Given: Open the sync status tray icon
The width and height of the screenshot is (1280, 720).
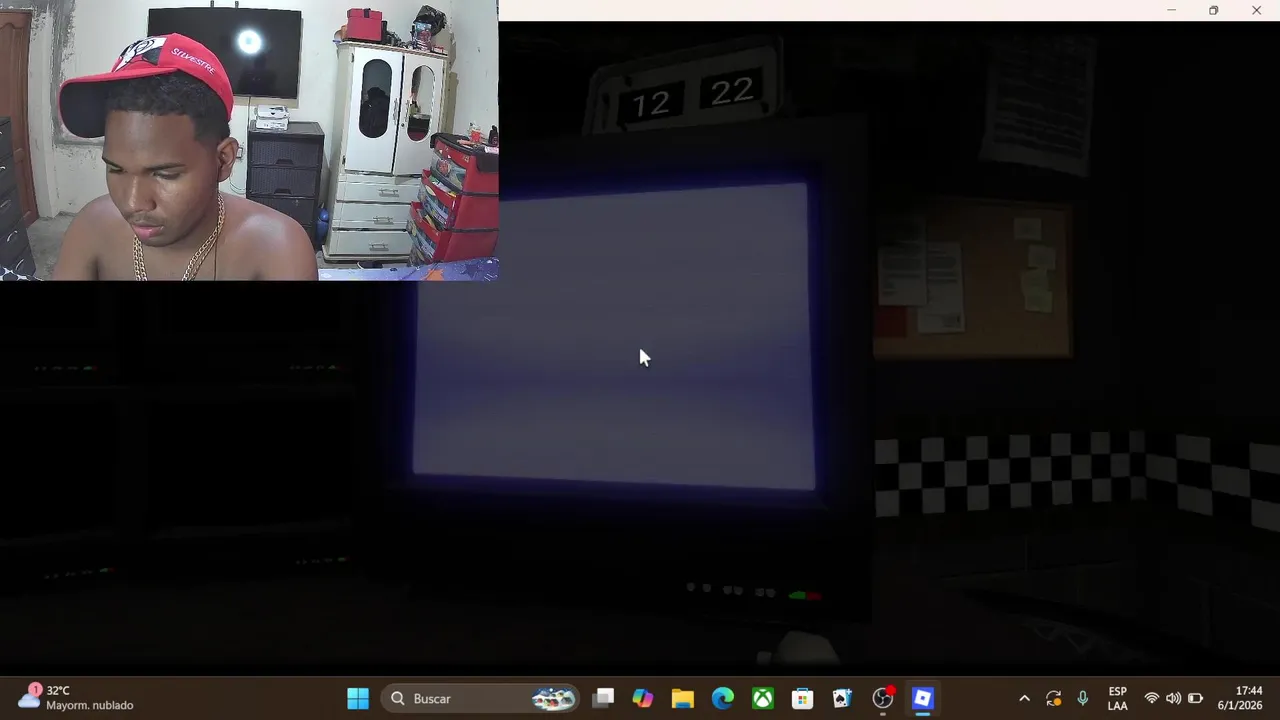Looking at the screenshot, I should [1054, 698].
